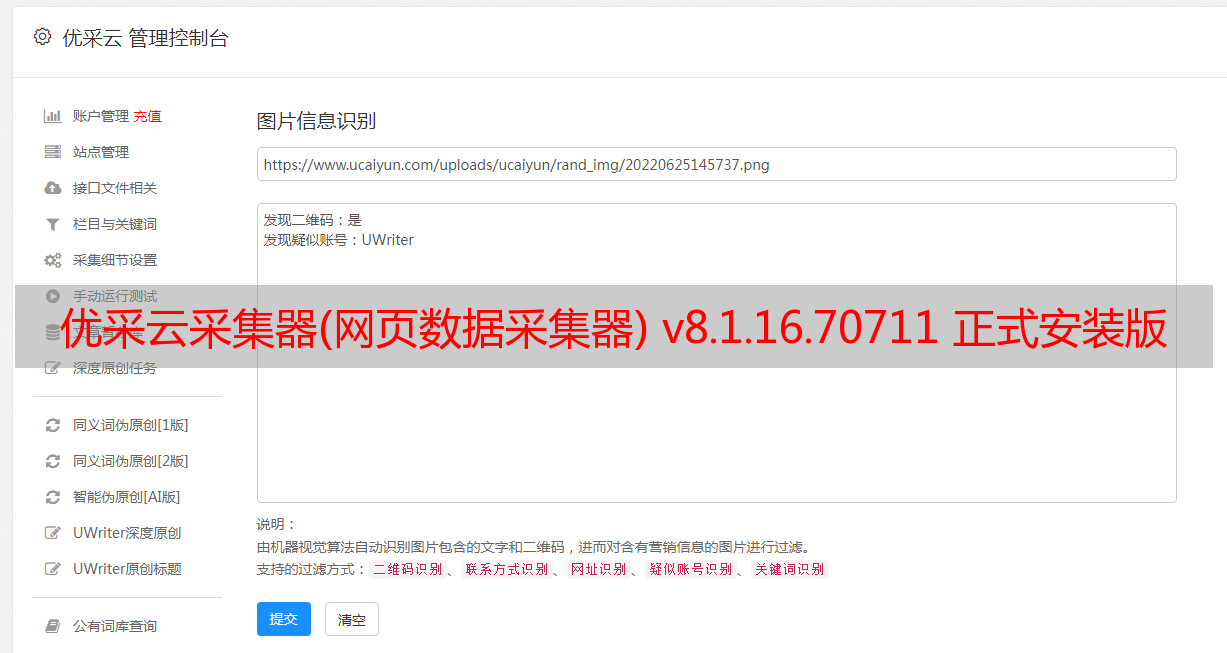Open 智能伪原创[AI版] in sidebar

pos(126,497)
